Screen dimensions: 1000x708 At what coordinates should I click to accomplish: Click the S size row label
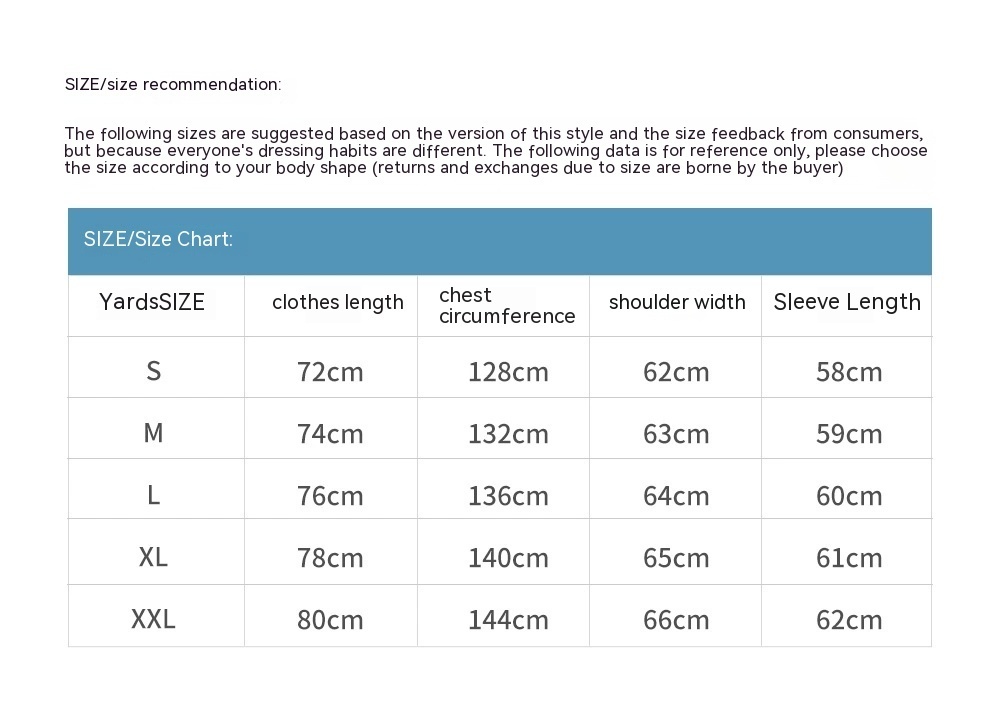pos(154,371)
